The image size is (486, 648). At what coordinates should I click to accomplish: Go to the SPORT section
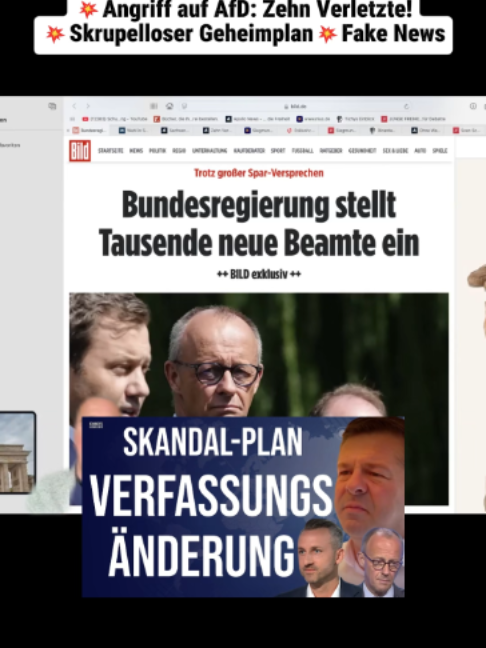click(x=278, y=151)
